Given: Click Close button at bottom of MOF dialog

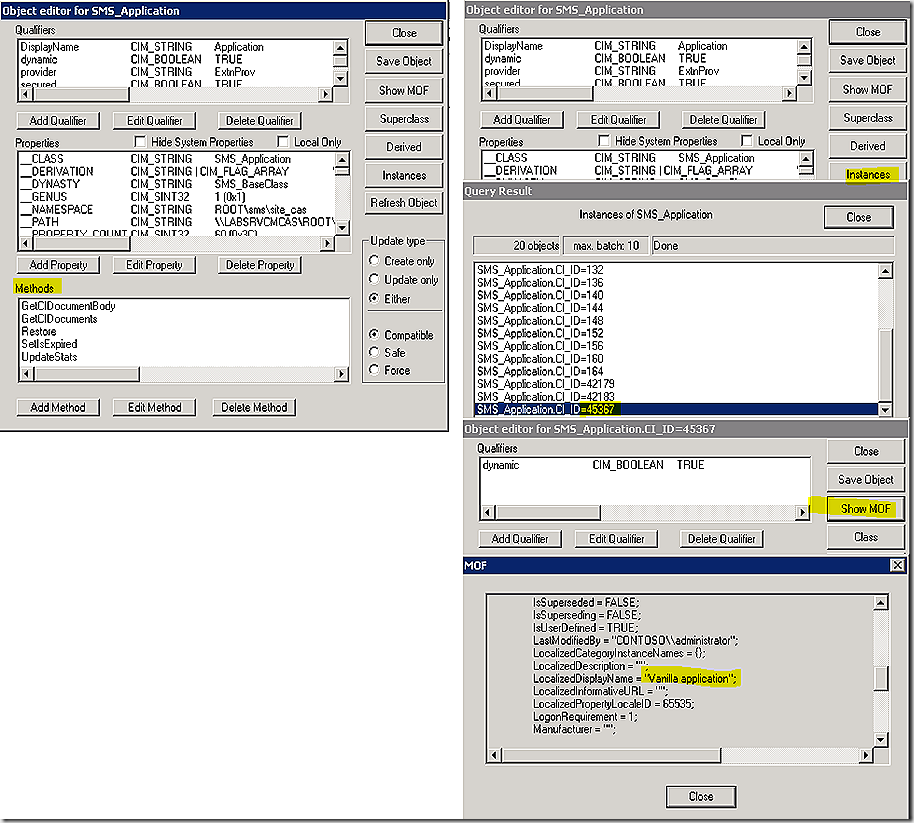Looking at the screenshot, I should 701,797.
